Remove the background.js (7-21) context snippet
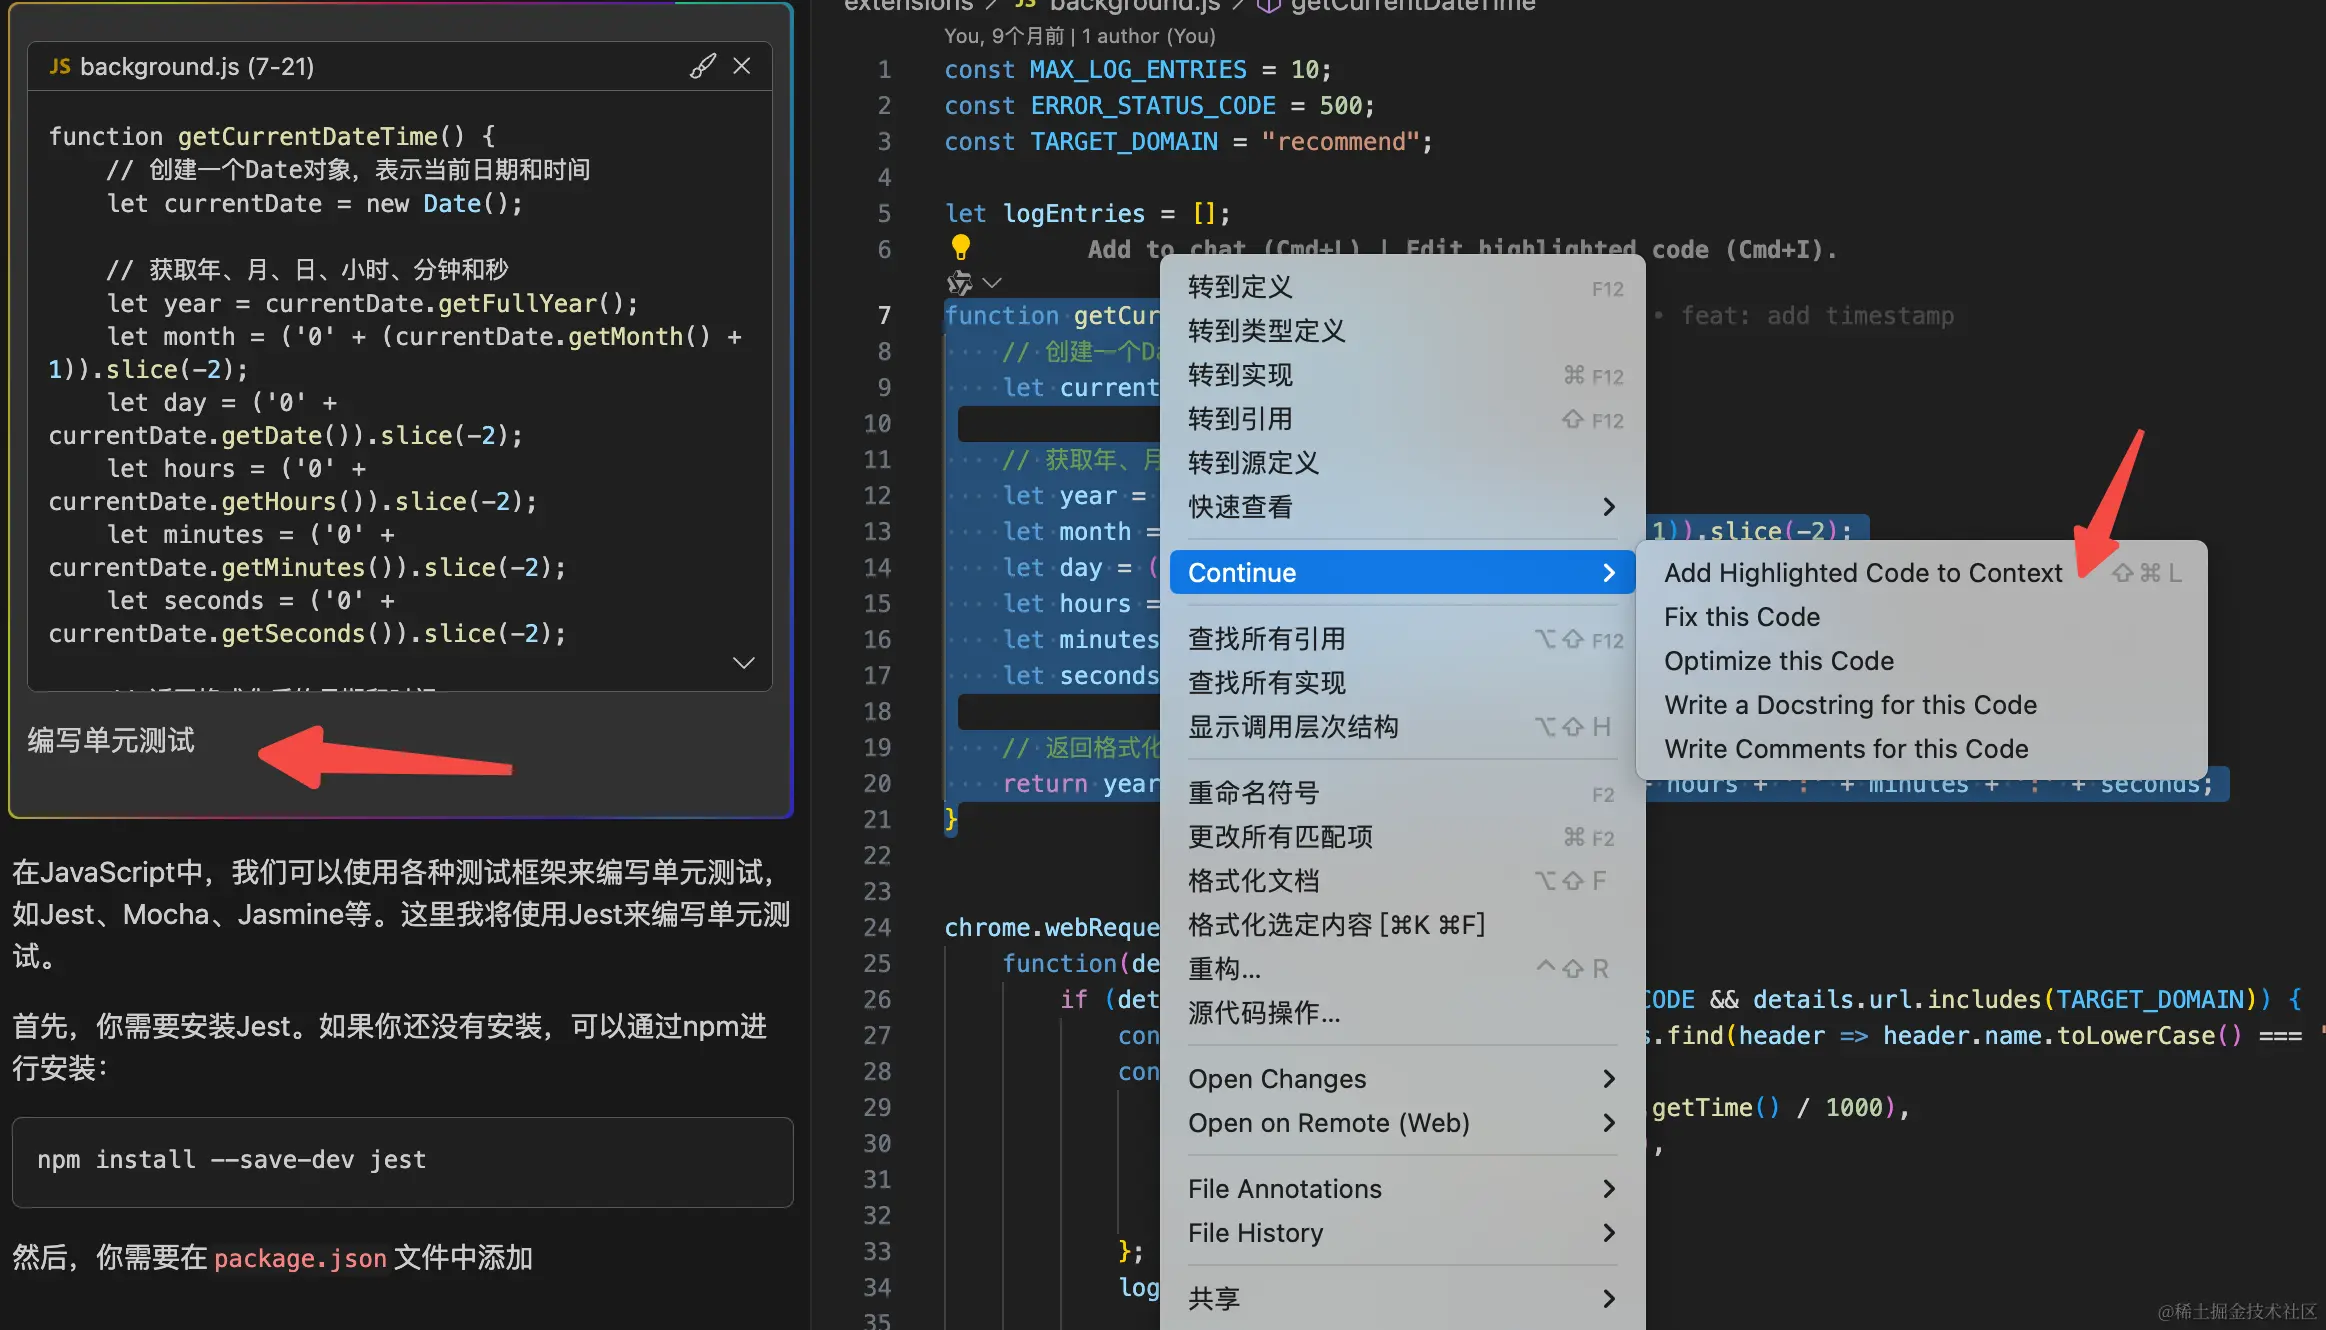Screen dimensions: 2326x1330 (x=742, y=66)
